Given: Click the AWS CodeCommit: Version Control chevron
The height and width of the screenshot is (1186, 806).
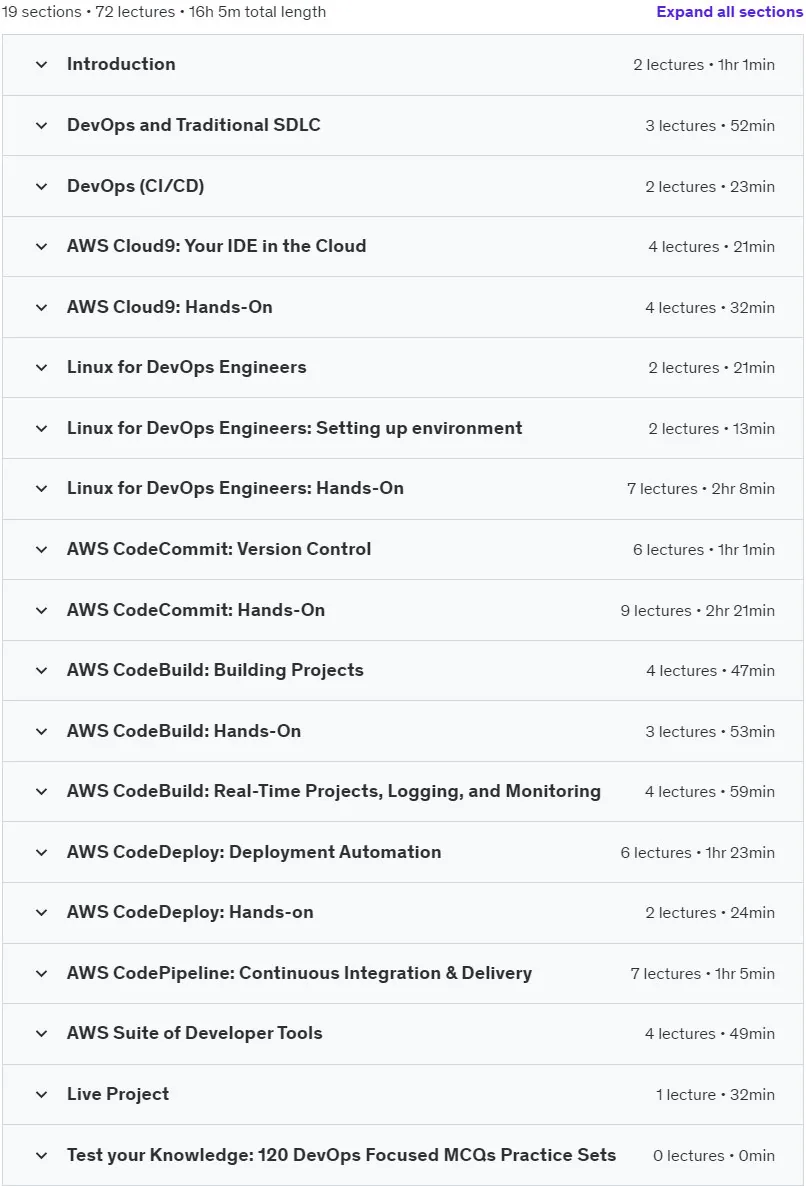Looking at the screenshot, I should [x=42, y=550].
